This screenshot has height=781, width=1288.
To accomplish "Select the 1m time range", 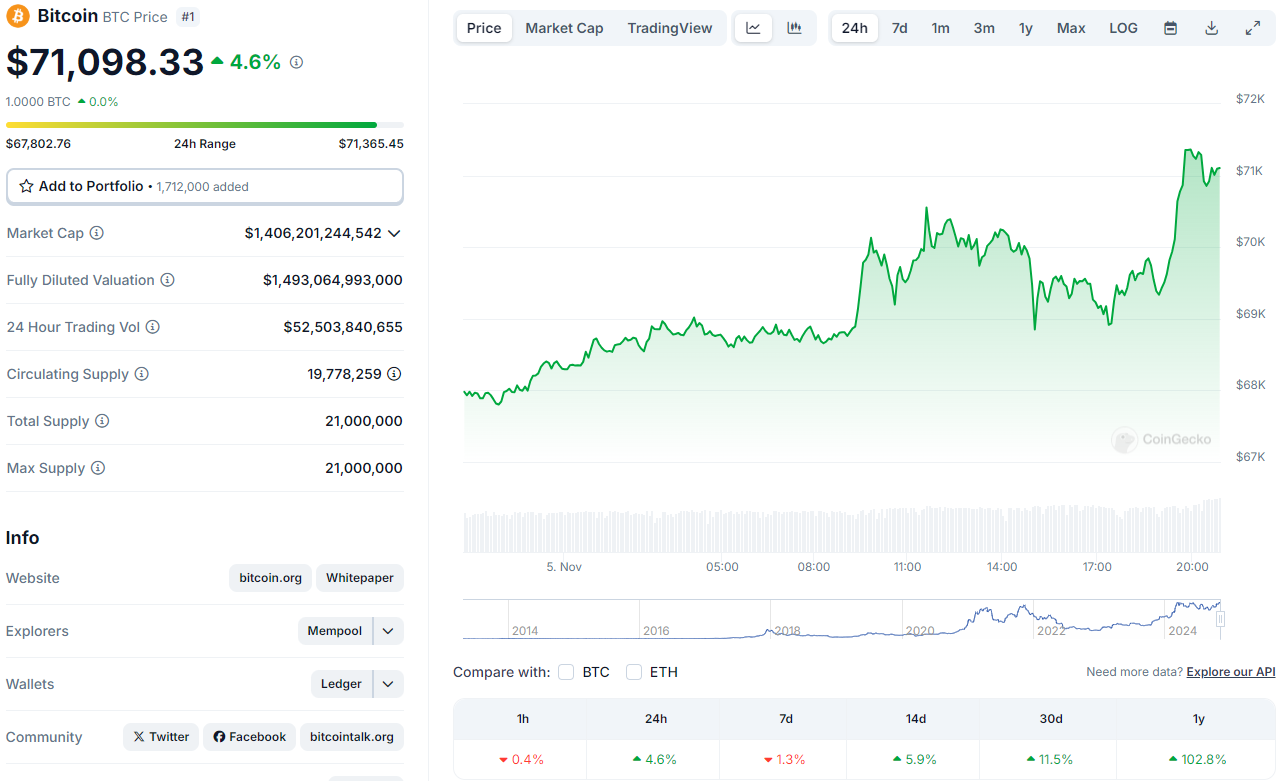I will pyautogui.click(x=941, y=28).
